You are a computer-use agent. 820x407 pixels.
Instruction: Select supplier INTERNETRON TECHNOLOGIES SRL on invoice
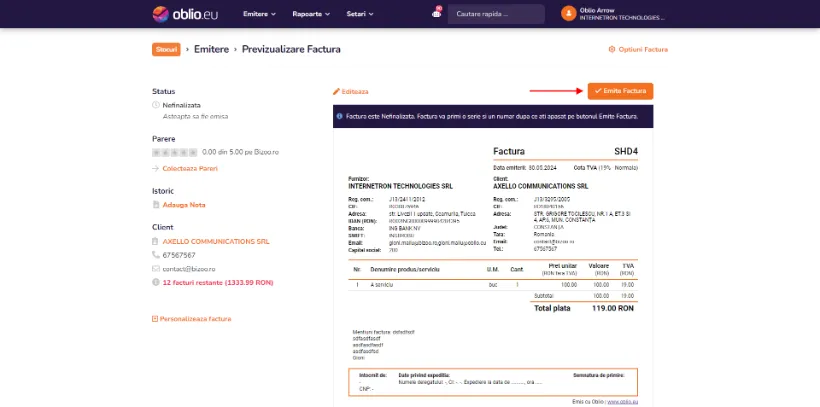point(401,186)
